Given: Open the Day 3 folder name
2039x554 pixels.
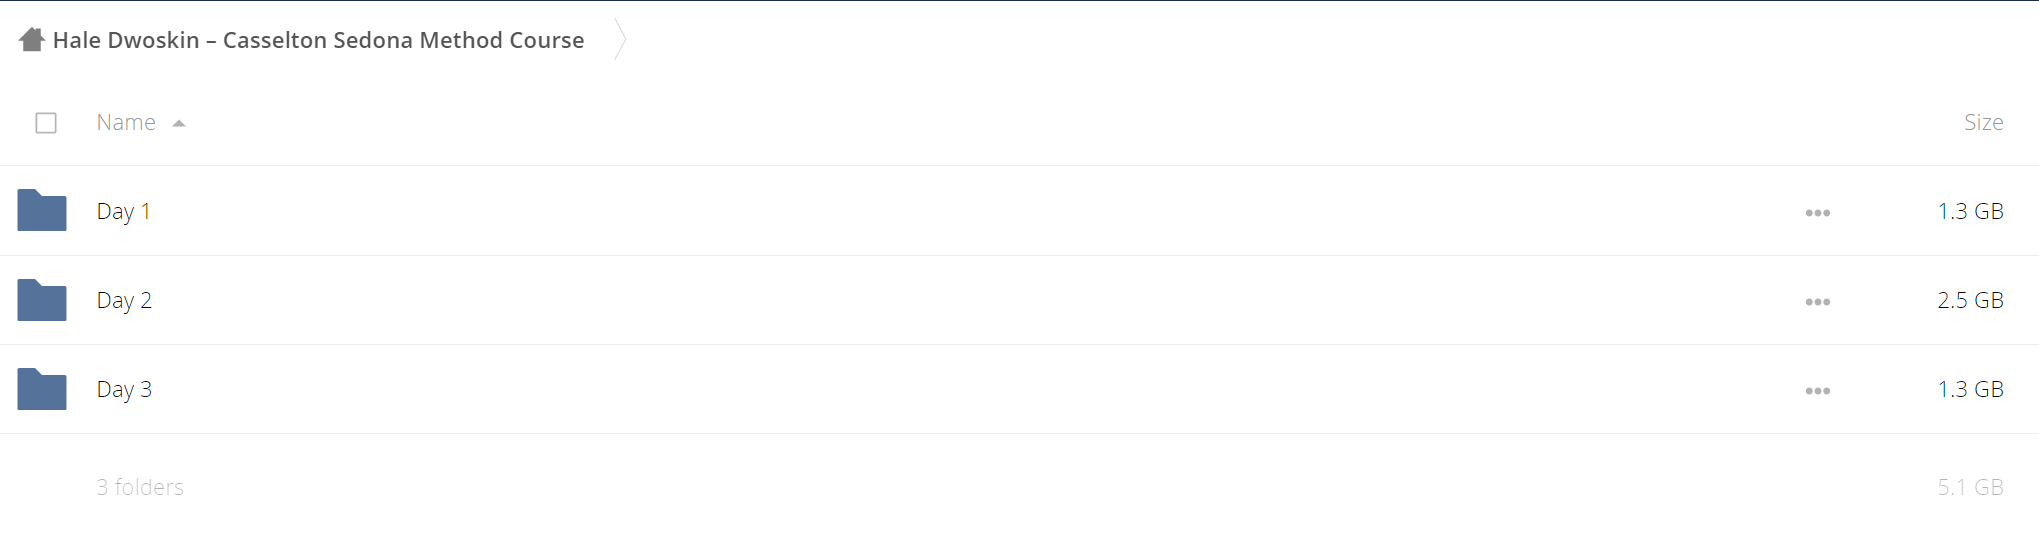Looking at the screenshot, I should pyautogui.click(x=124, y=389).
